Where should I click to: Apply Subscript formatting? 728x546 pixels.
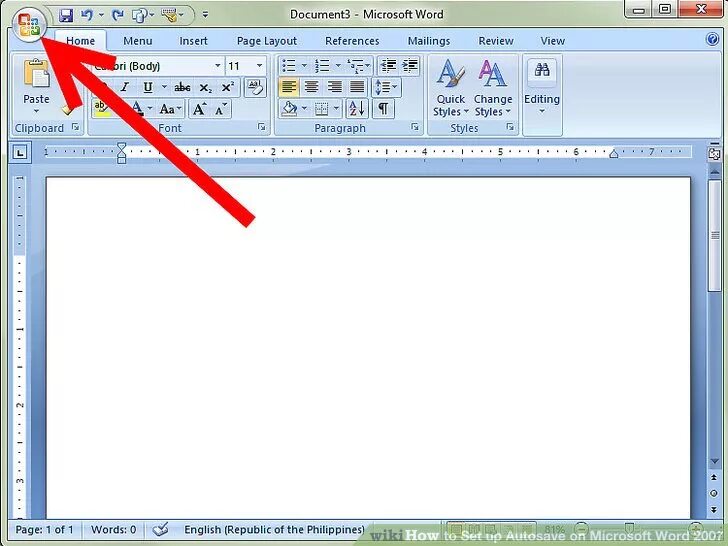(206, 87)
